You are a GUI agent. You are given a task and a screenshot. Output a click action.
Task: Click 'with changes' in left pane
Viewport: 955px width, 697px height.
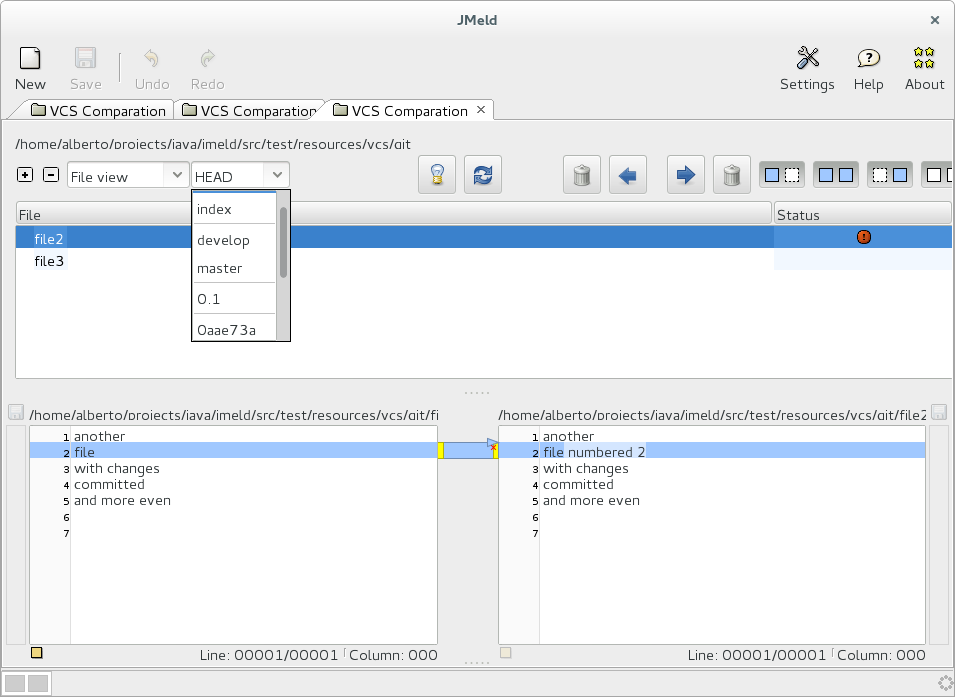[117, 469]
